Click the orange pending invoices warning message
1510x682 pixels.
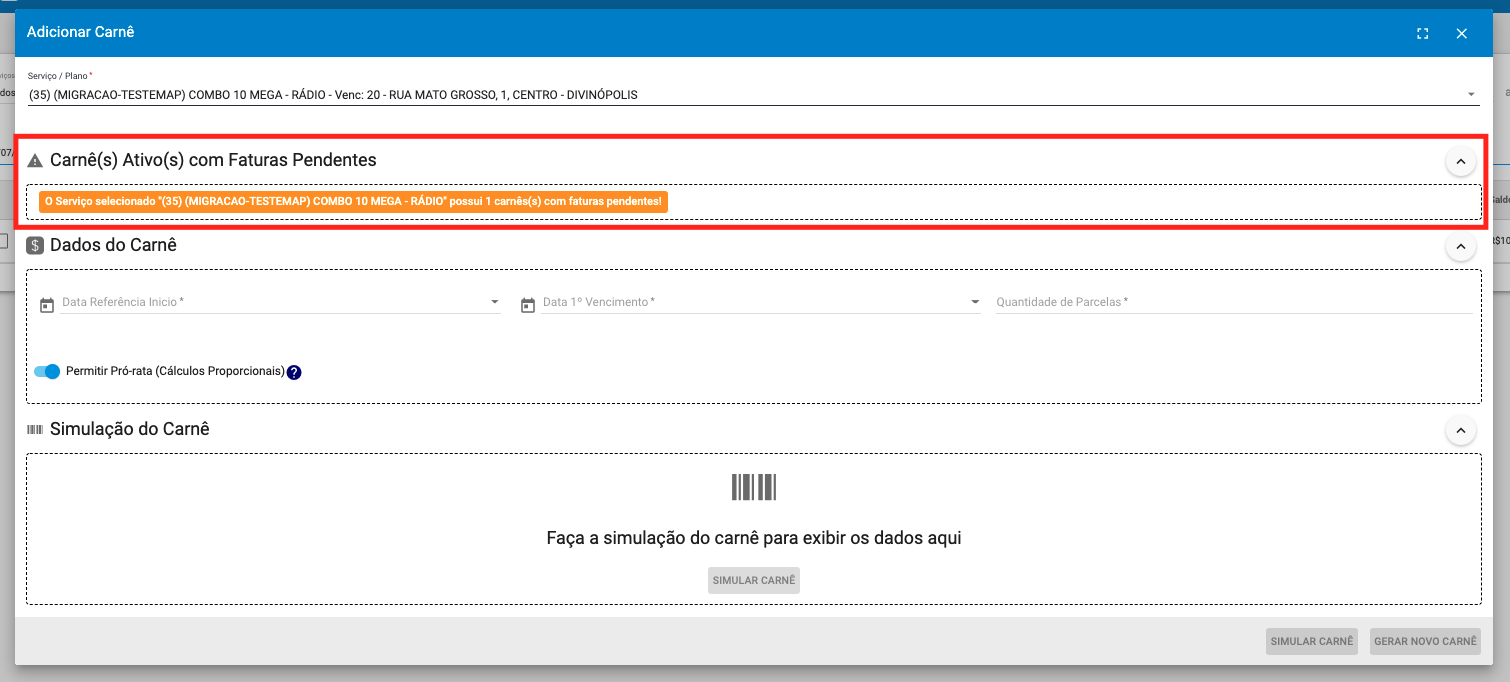coord(353,202)
